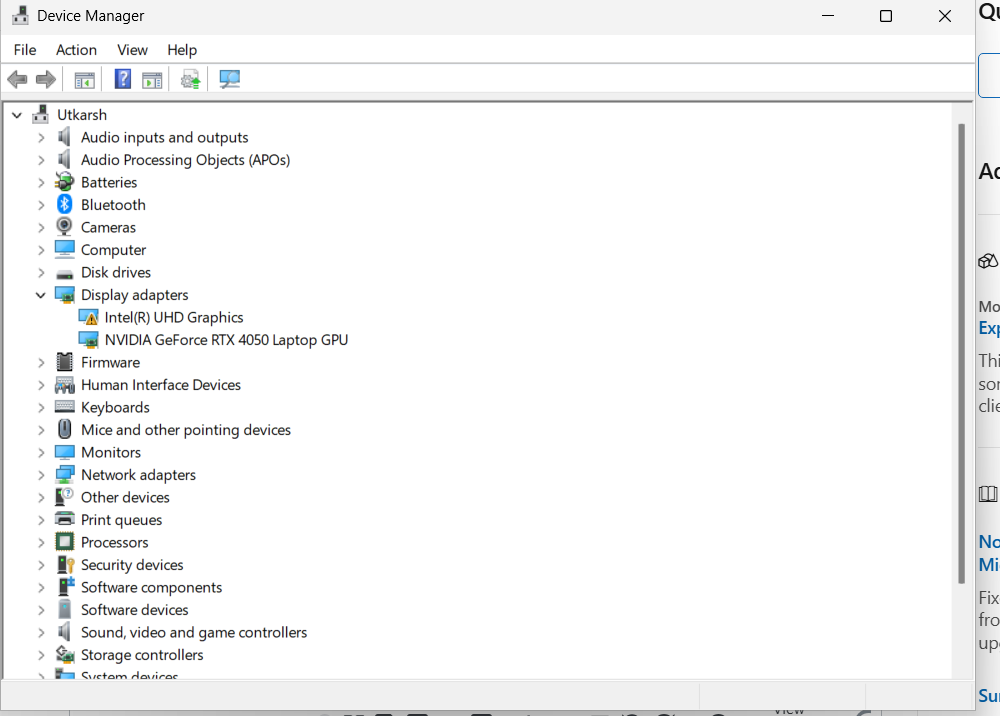Open the Help menu
The image size is (1000, 716).
click(182, 49)
